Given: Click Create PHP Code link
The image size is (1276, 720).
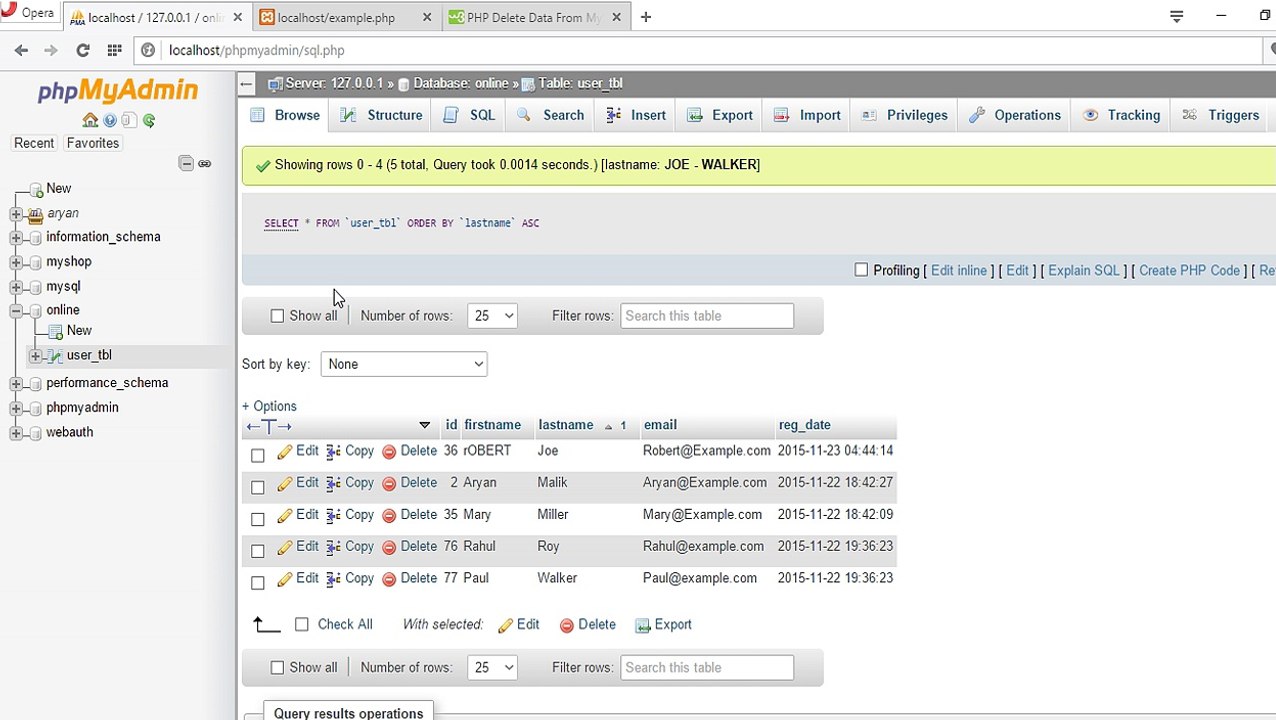Looking at the screenshot, I should point(1189,270).
